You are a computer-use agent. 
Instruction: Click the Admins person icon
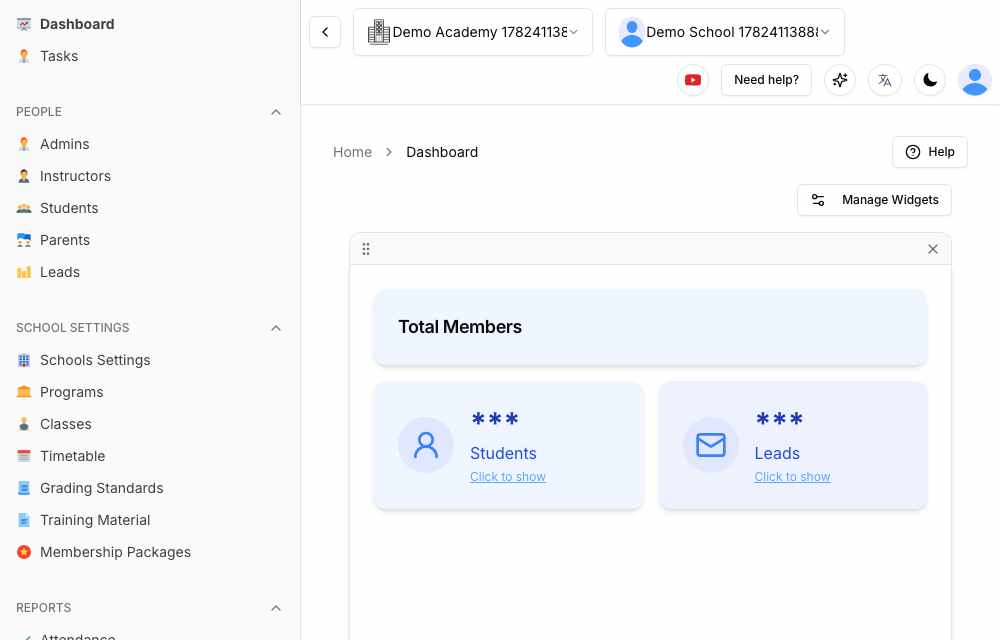point(24,144)
